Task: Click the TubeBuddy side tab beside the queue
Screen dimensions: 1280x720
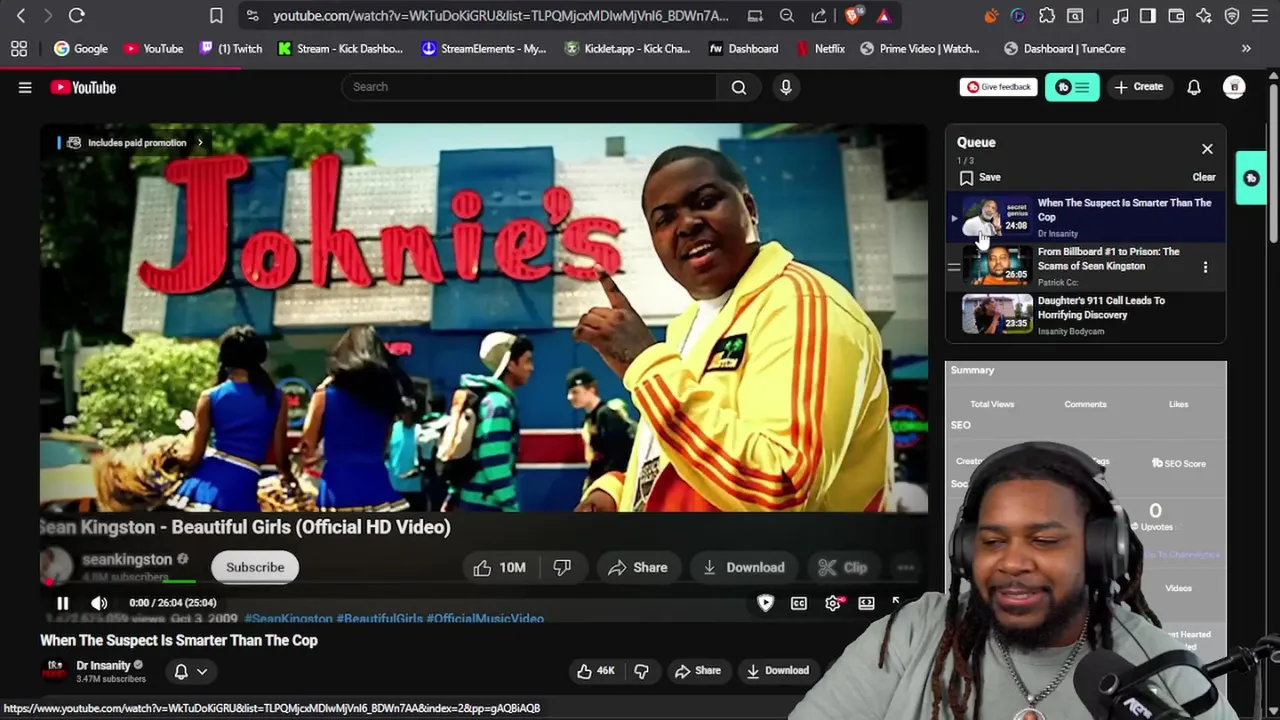Action: click(x=1251, y=178)
